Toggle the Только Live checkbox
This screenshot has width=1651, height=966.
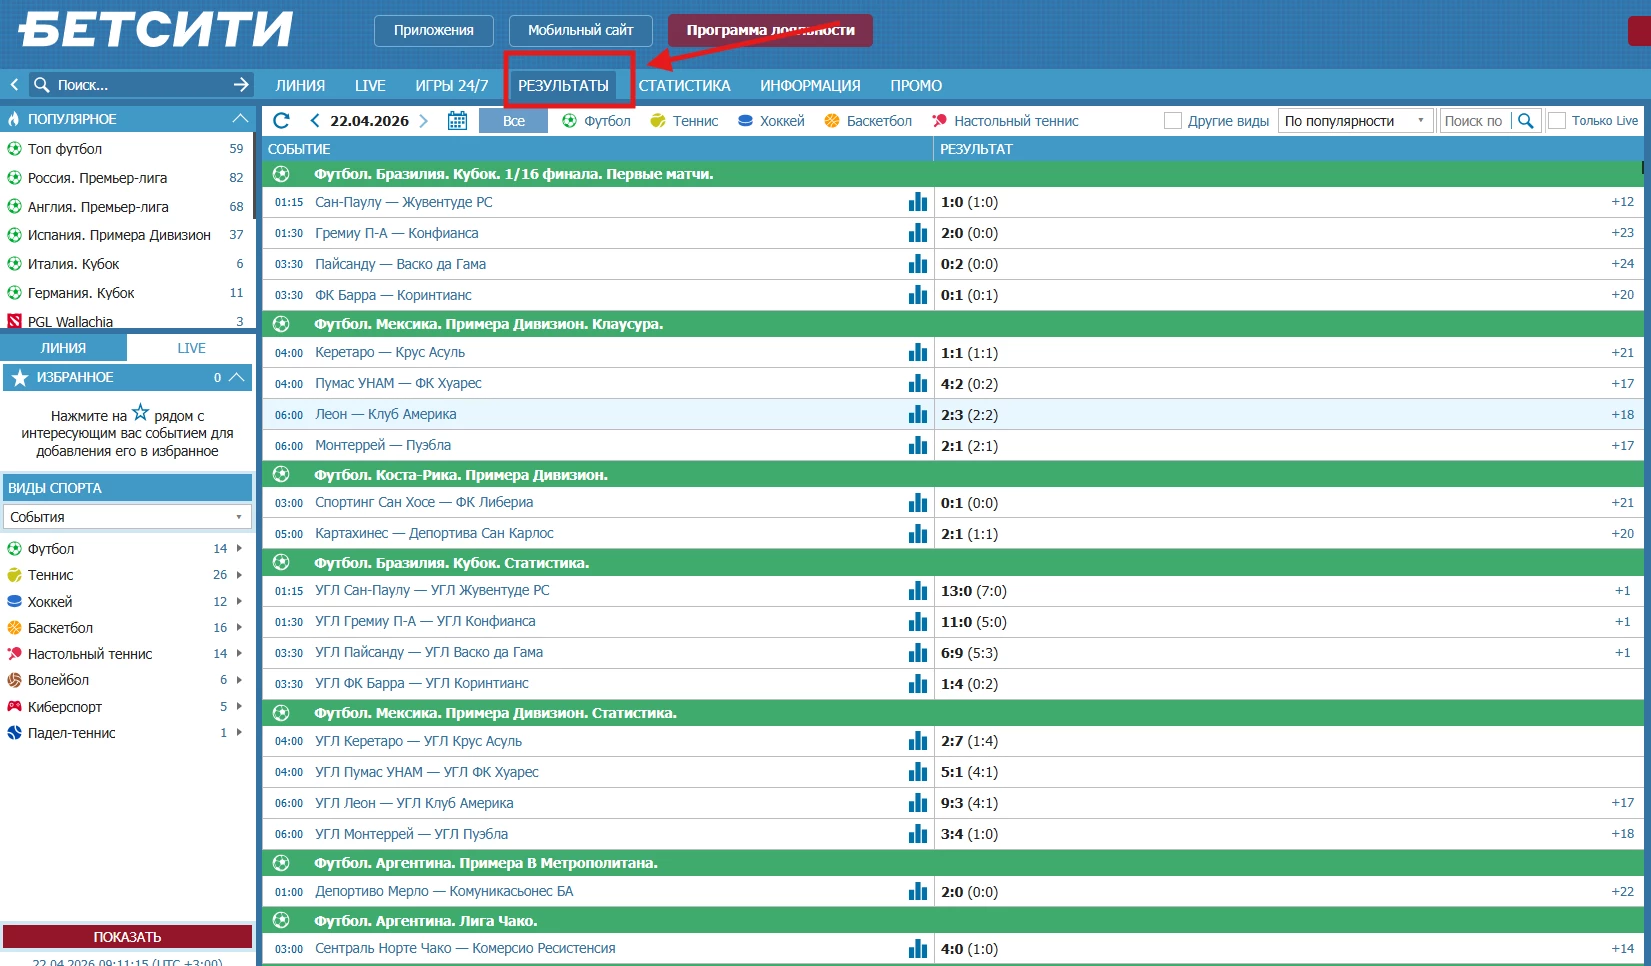1557,121
